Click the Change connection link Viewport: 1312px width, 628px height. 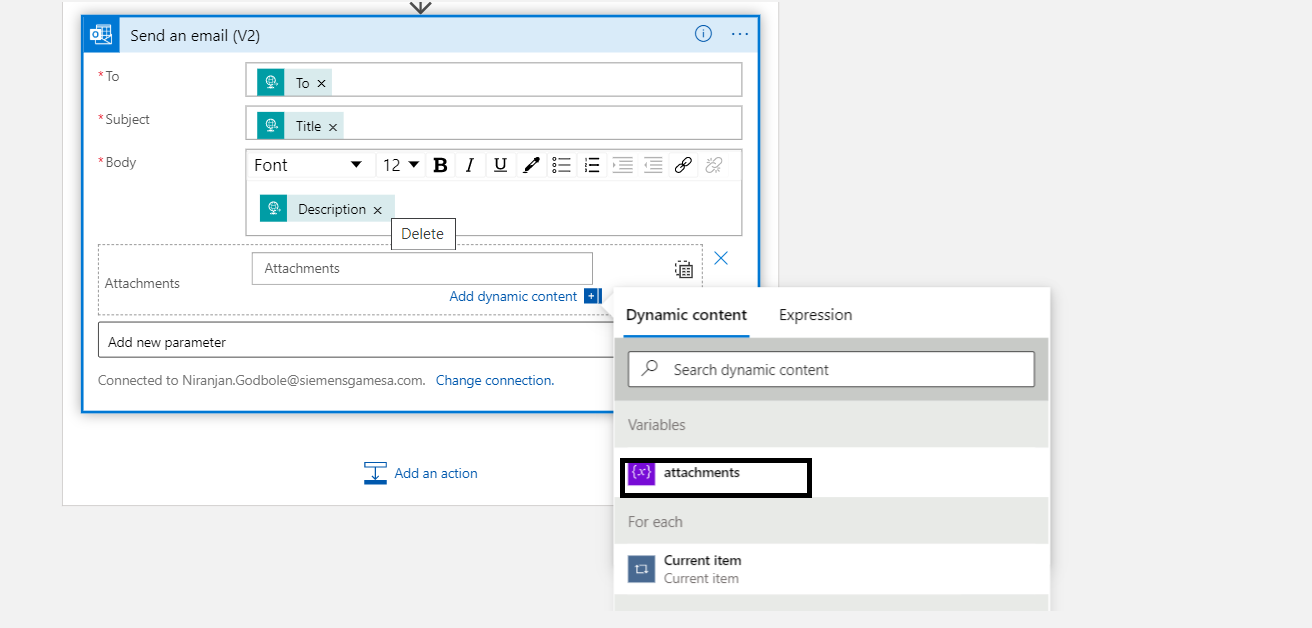coord(494,380)
